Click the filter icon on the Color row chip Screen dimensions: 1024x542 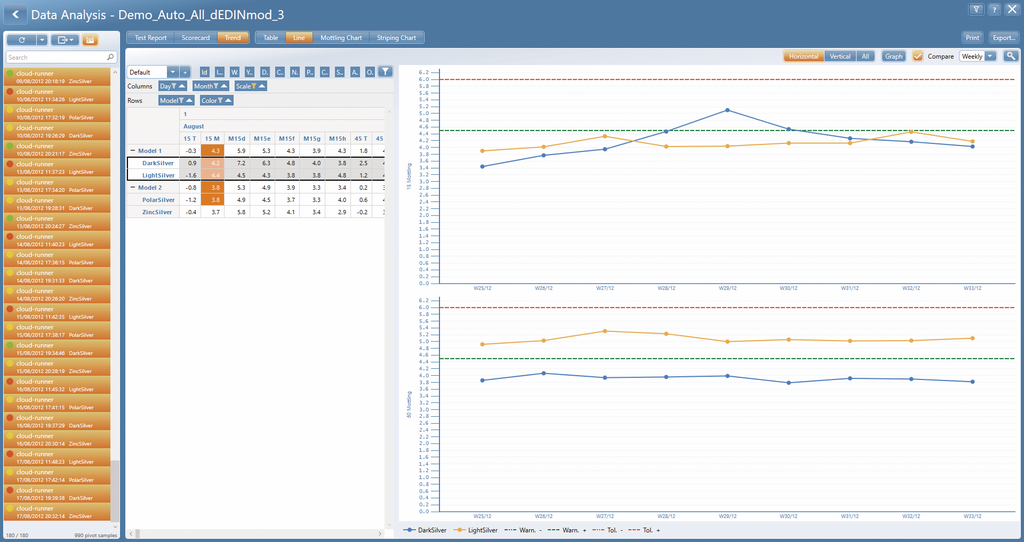221,101
